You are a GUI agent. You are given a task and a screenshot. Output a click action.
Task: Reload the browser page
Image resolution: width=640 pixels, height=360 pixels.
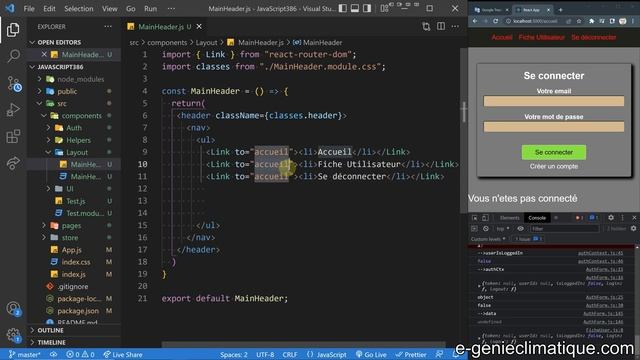pos(496,21)
